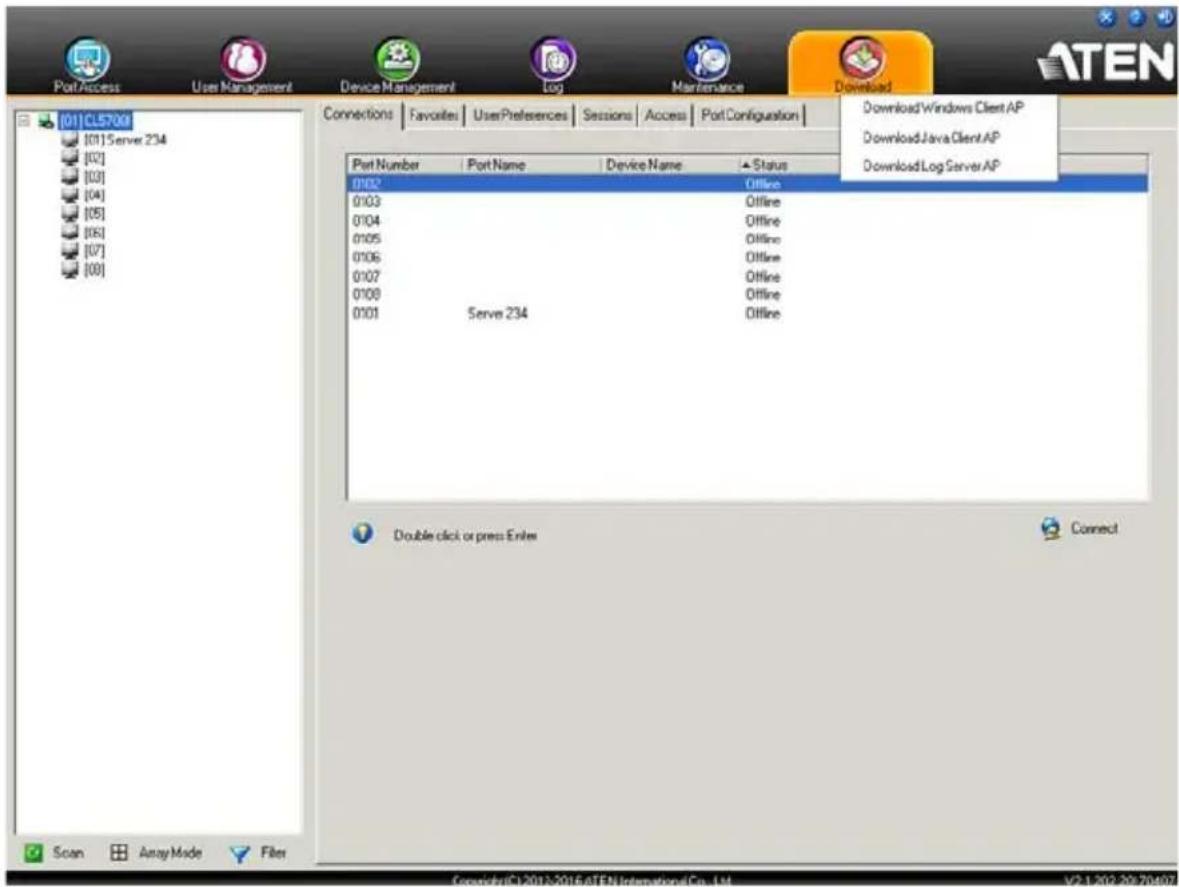Screen dimensions: 1179x887
Task: Select port row 0108
Action: click(x=747, y=294)
